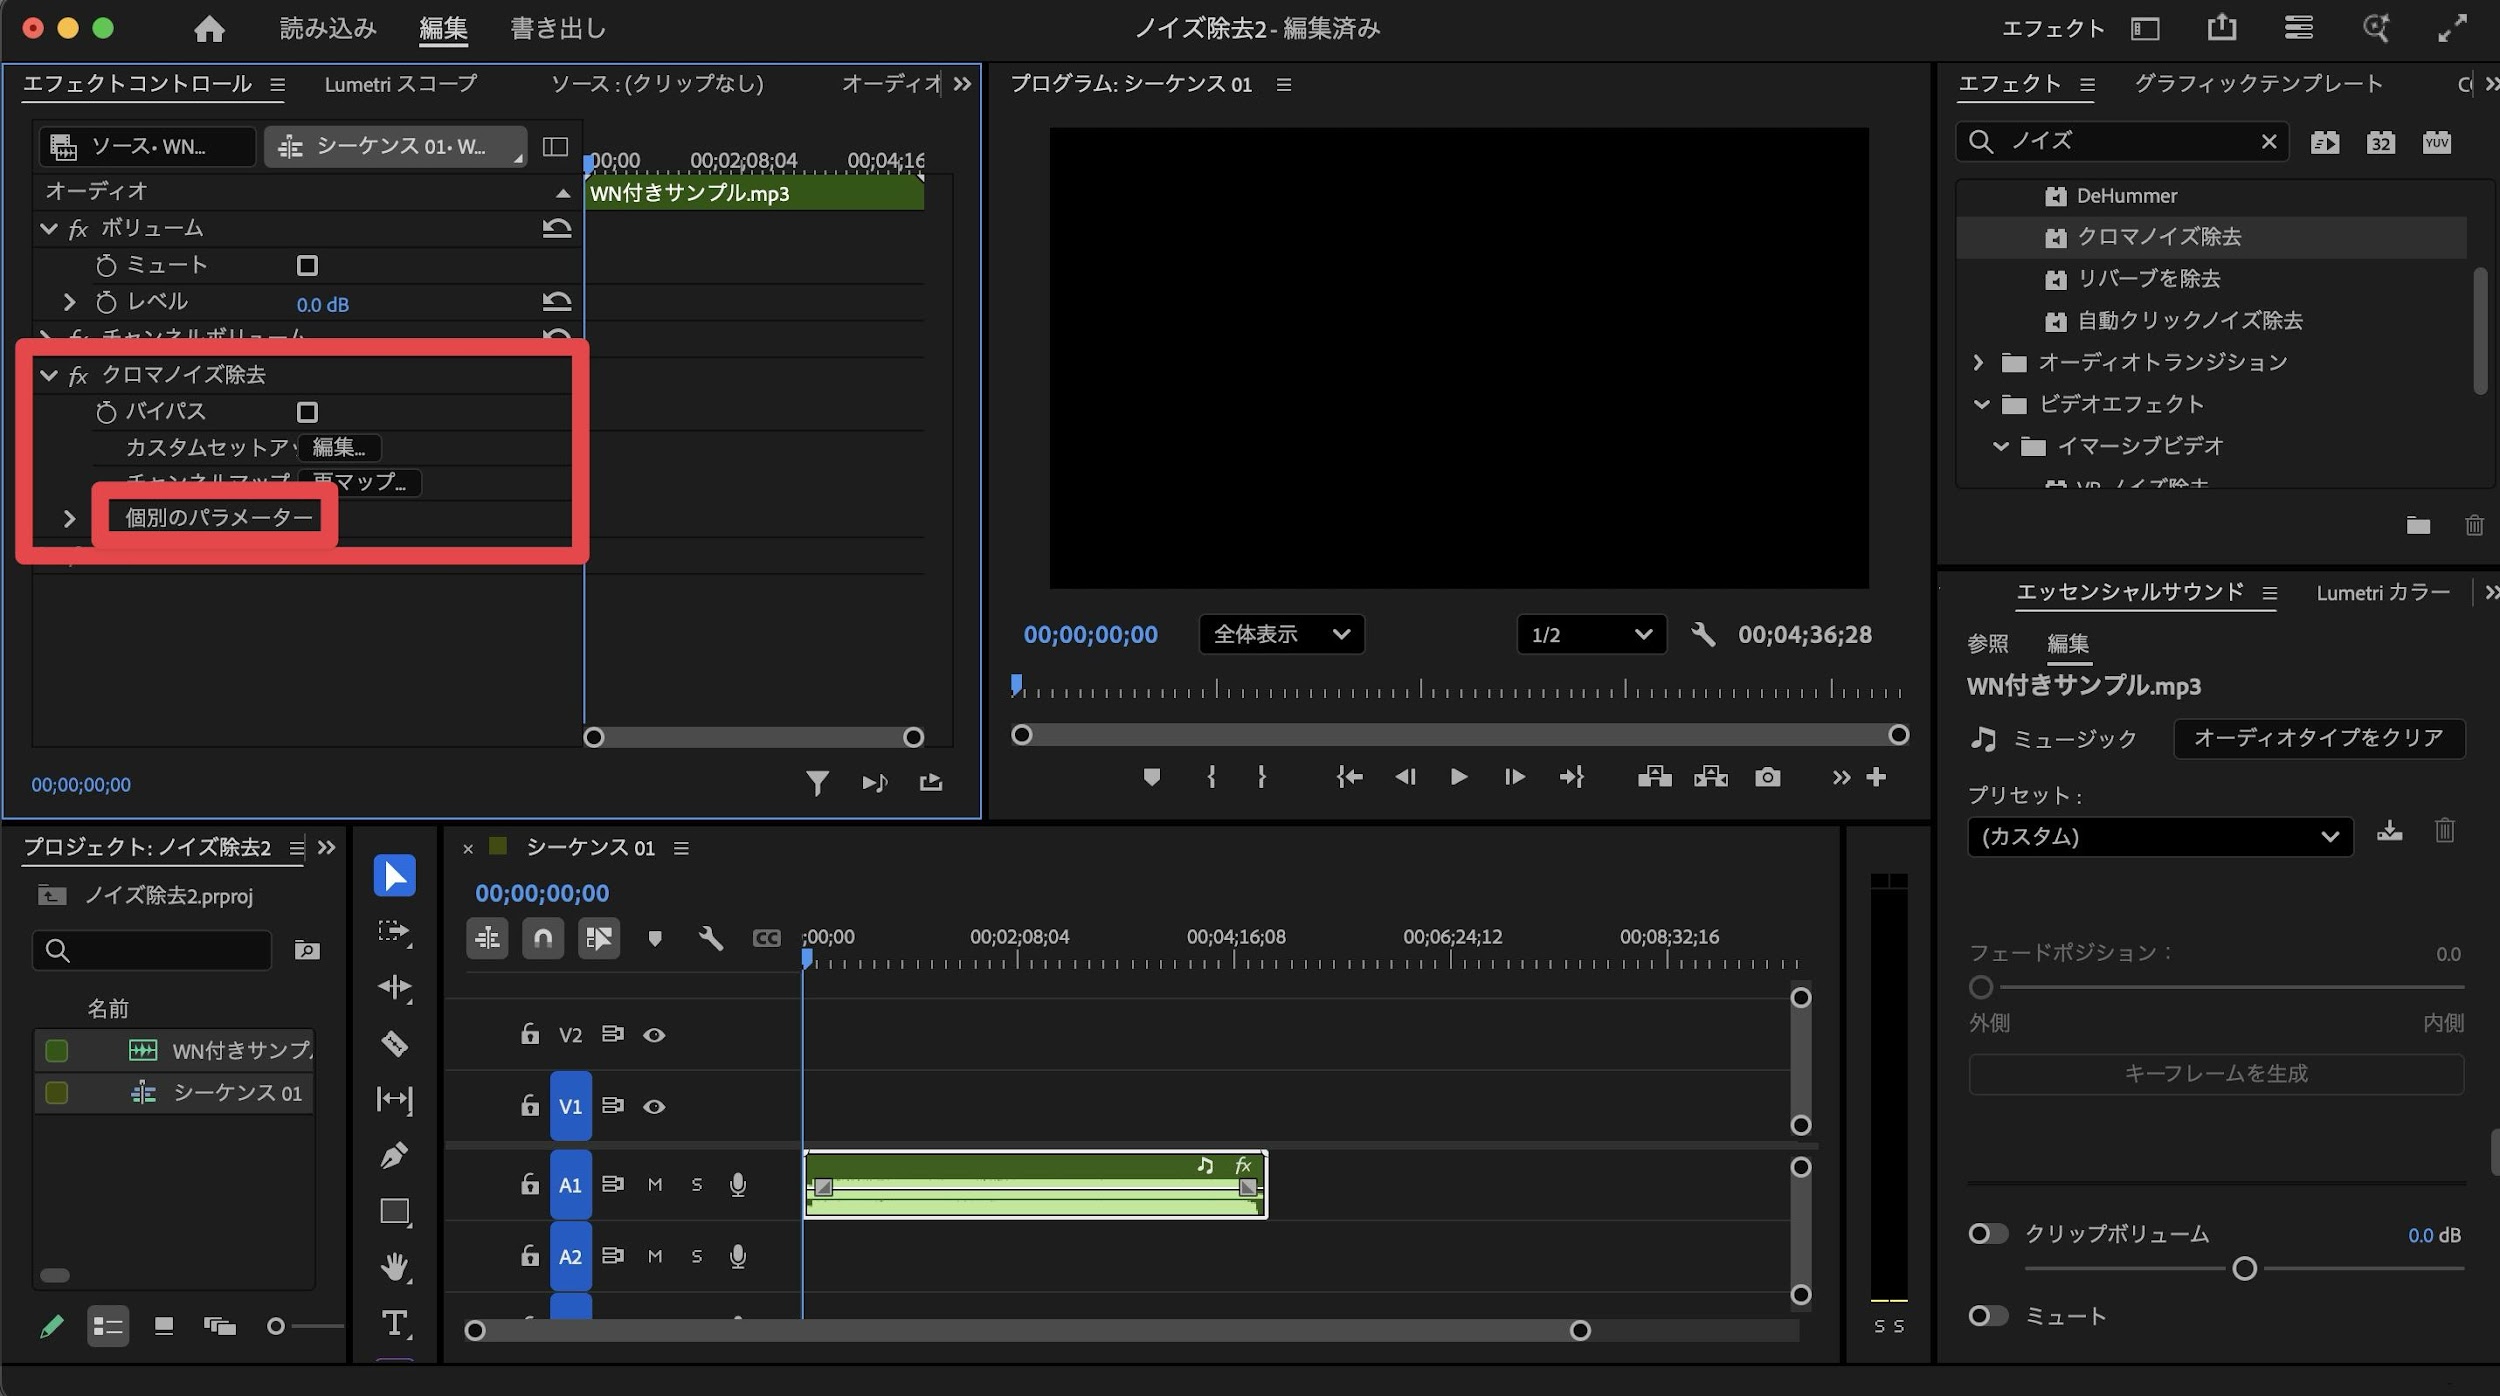Switch to the 書き出し workspace tab
Viewport: 2500px width, 1396px height.
click(558, 28)
